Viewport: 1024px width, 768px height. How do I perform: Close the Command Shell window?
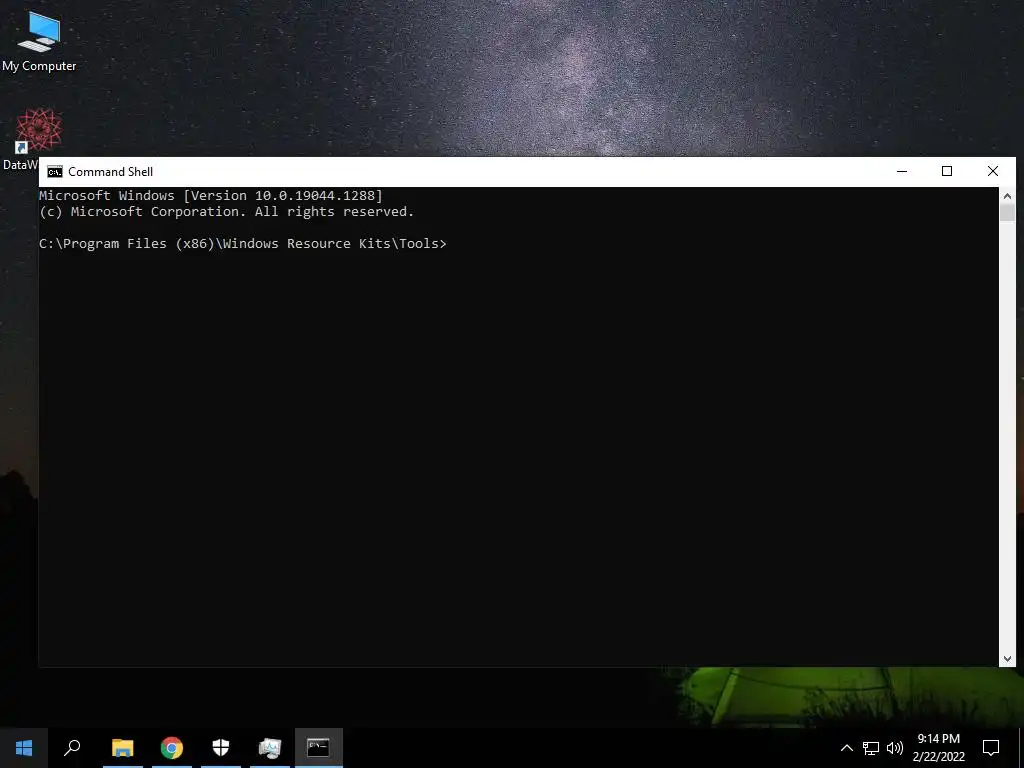point(993,171)
